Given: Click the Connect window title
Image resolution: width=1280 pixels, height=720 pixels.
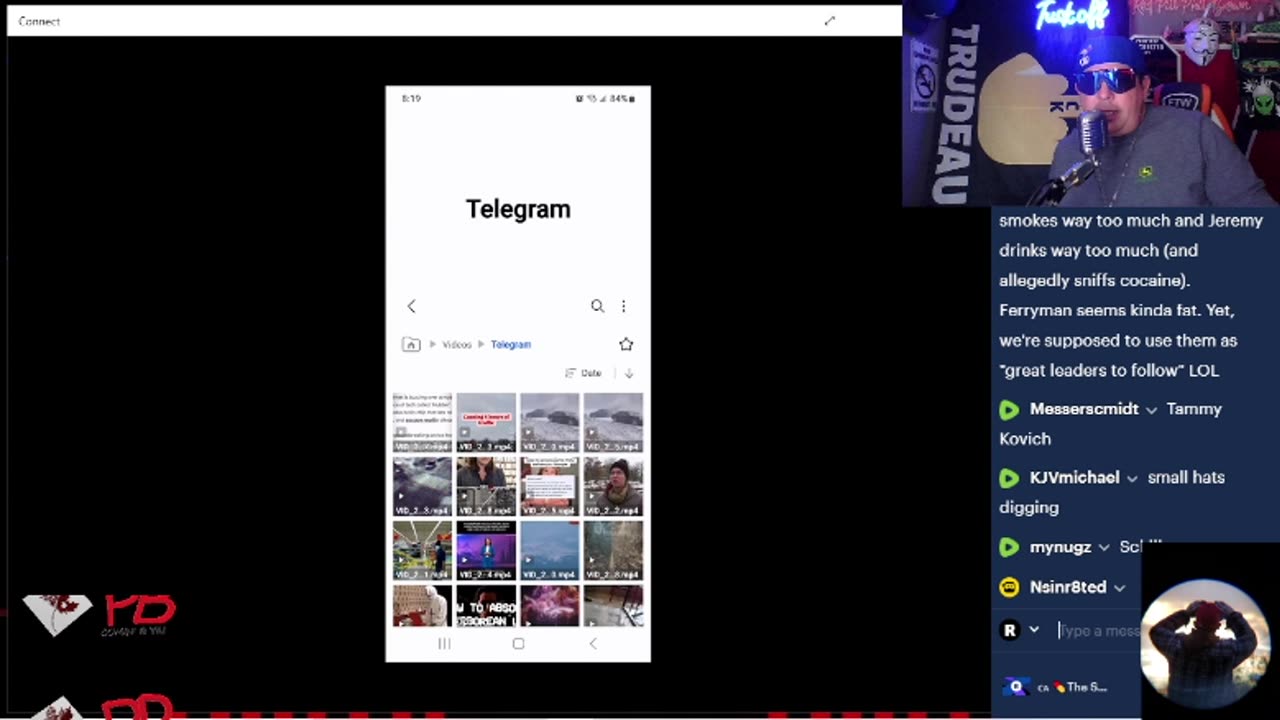Looking at the screenshot, I should pyautogui.click(x=39, y=21).
